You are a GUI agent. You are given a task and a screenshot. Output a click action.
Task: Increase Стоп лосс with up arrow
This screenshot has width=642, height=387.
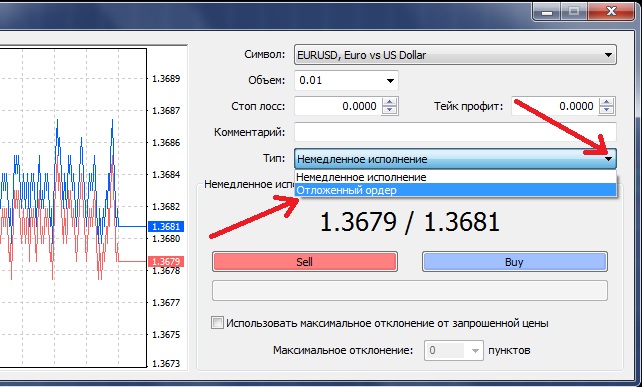pos(389,102)
